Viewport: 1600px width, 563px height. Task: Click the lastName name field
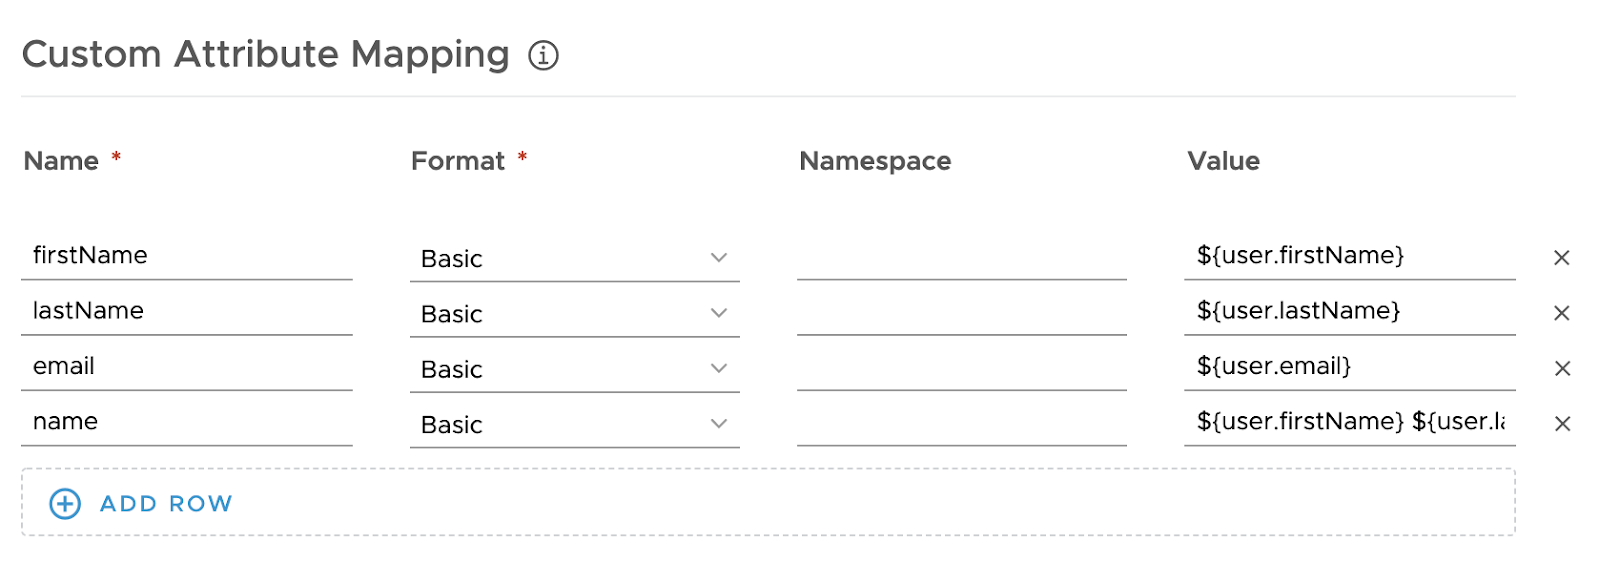(186, 311)
